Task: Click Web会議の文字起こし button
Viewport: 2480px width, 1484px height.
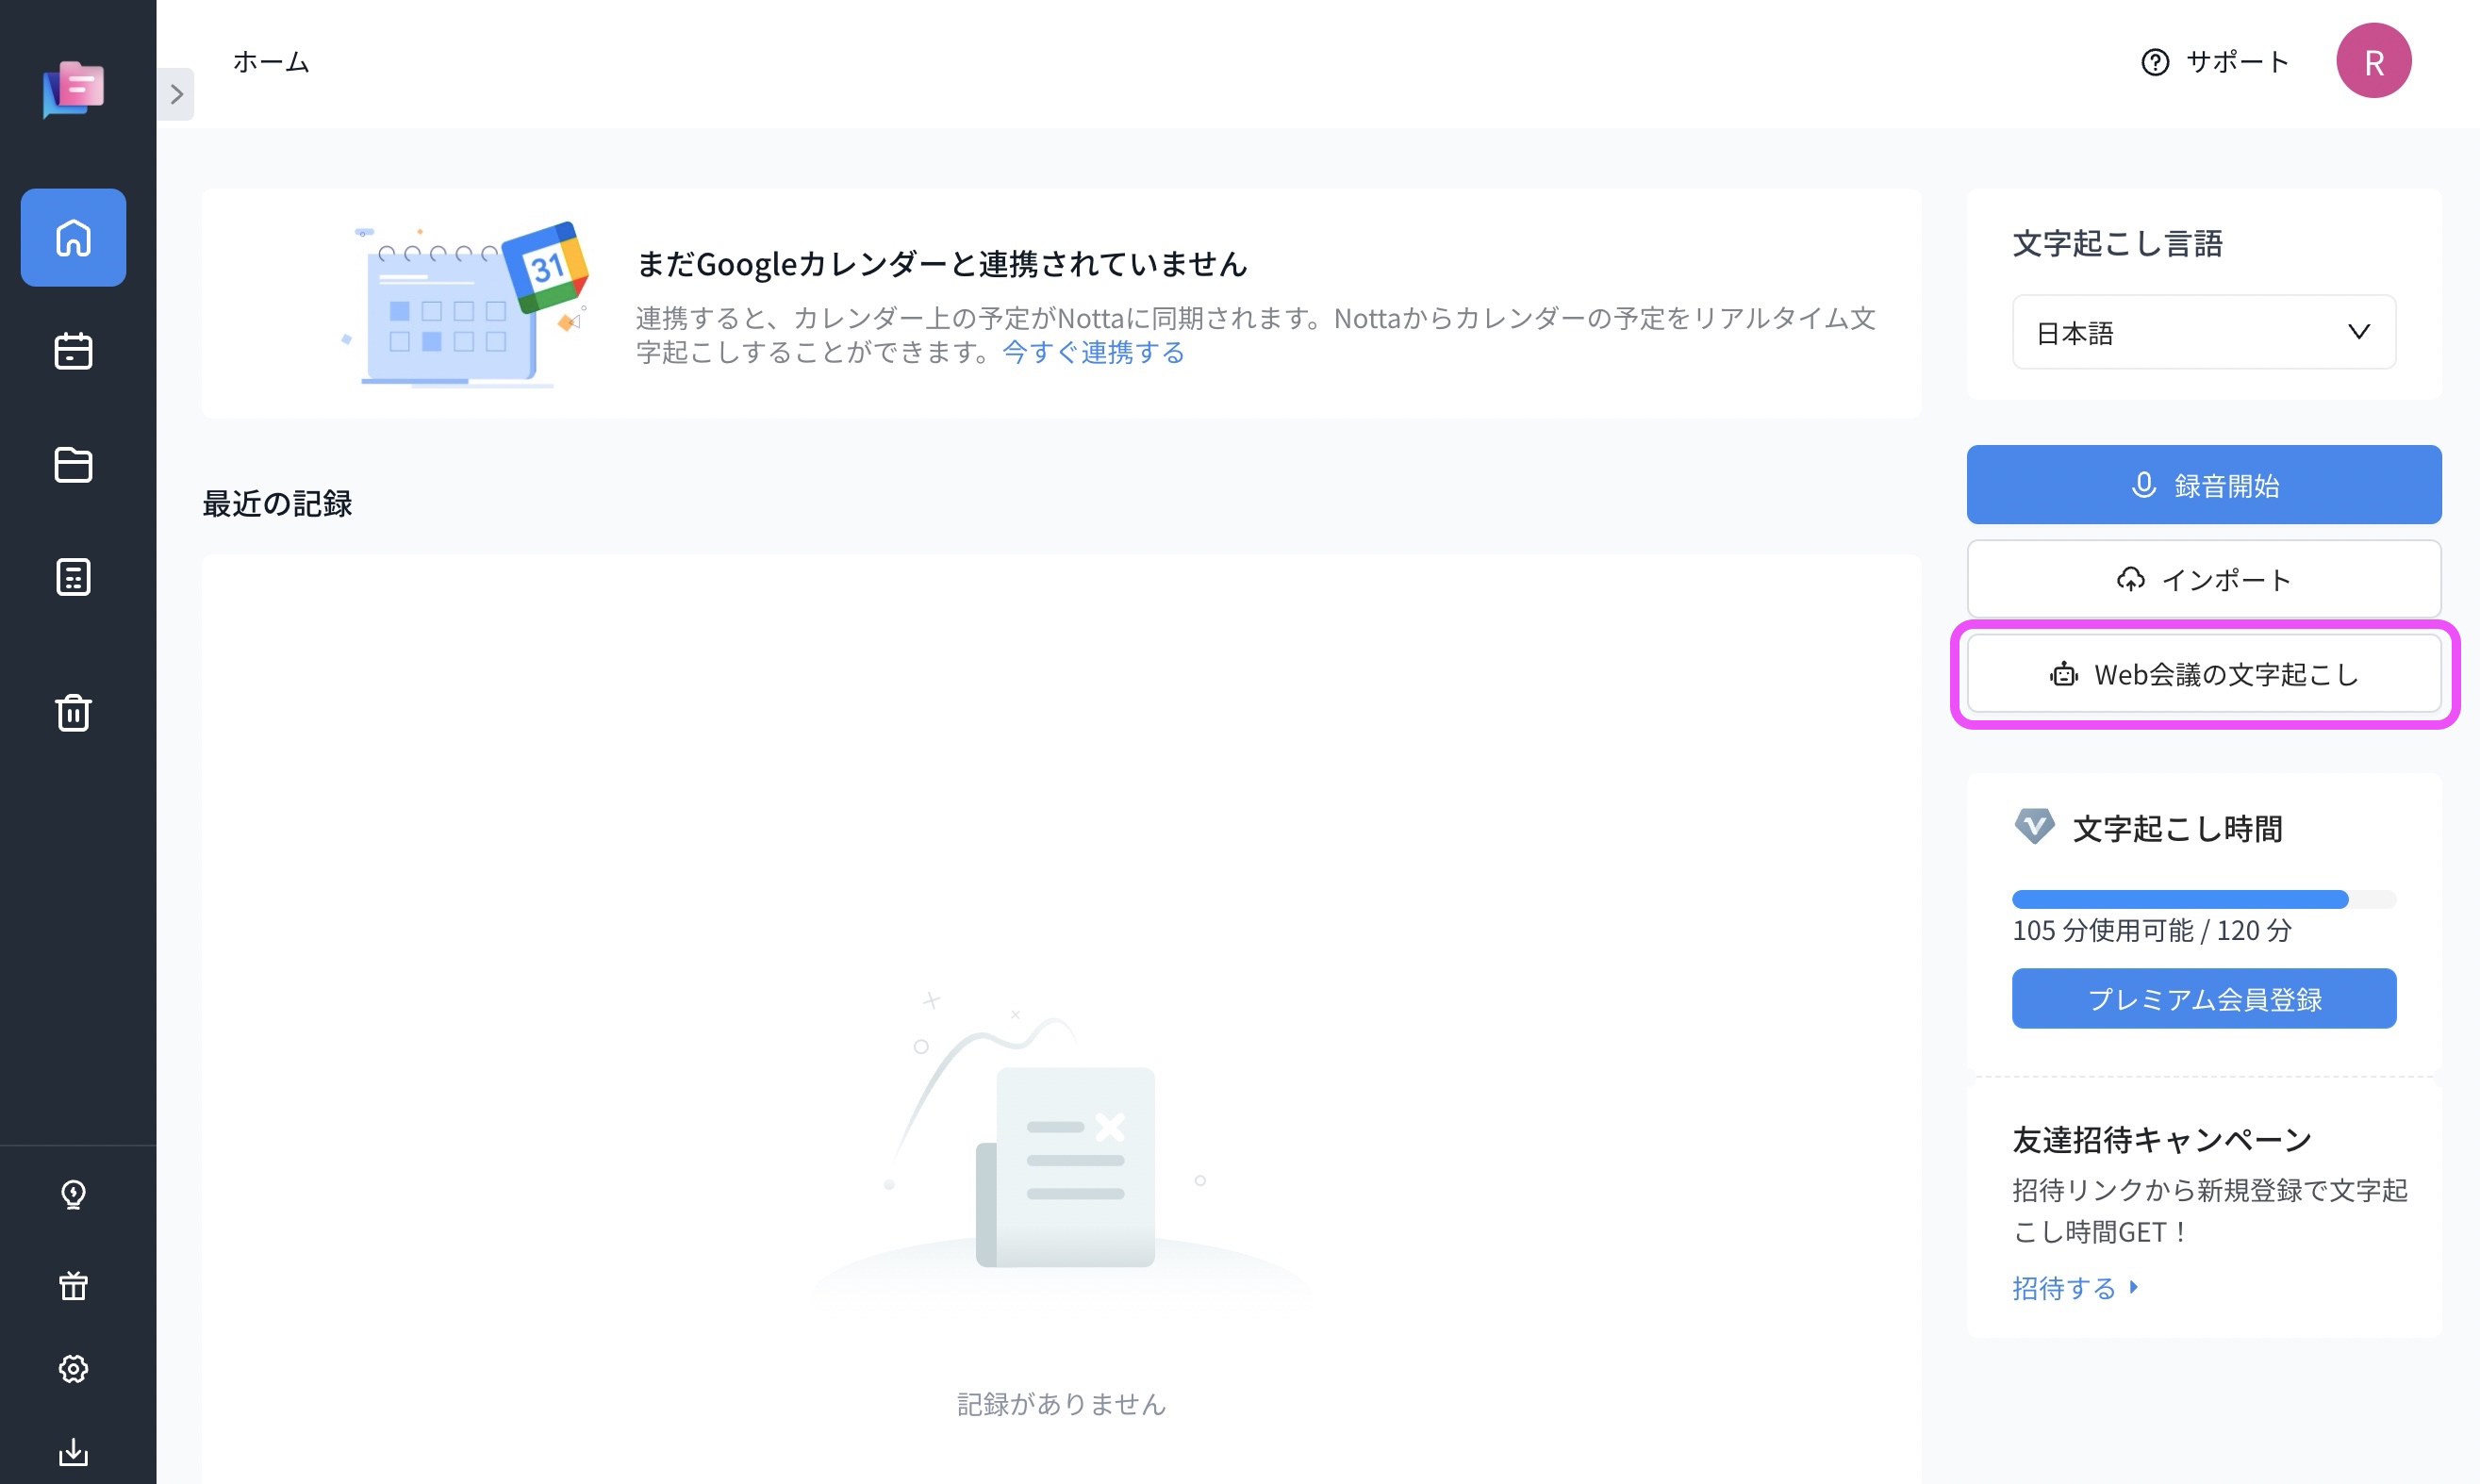Action: pos(2205,673)
